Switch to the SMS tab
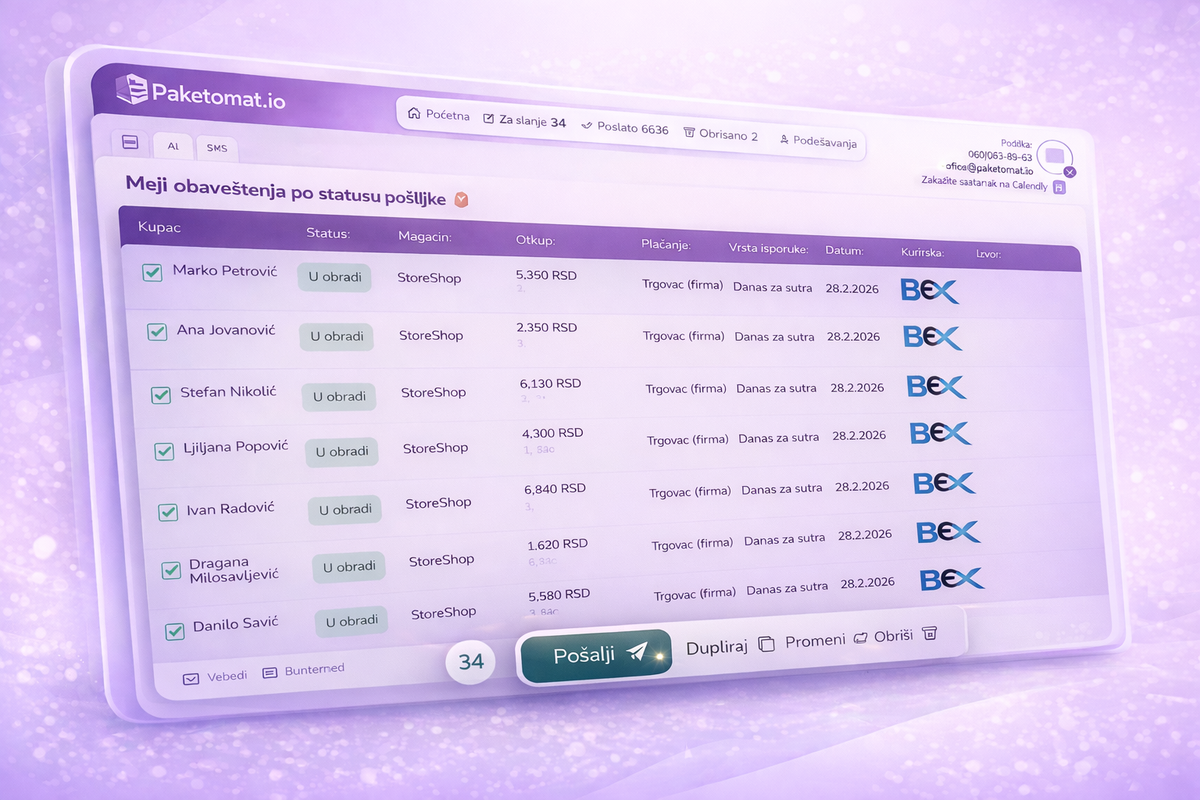Screen dimensions: 1200x800 pyautogui.click(x=216, y=149)
